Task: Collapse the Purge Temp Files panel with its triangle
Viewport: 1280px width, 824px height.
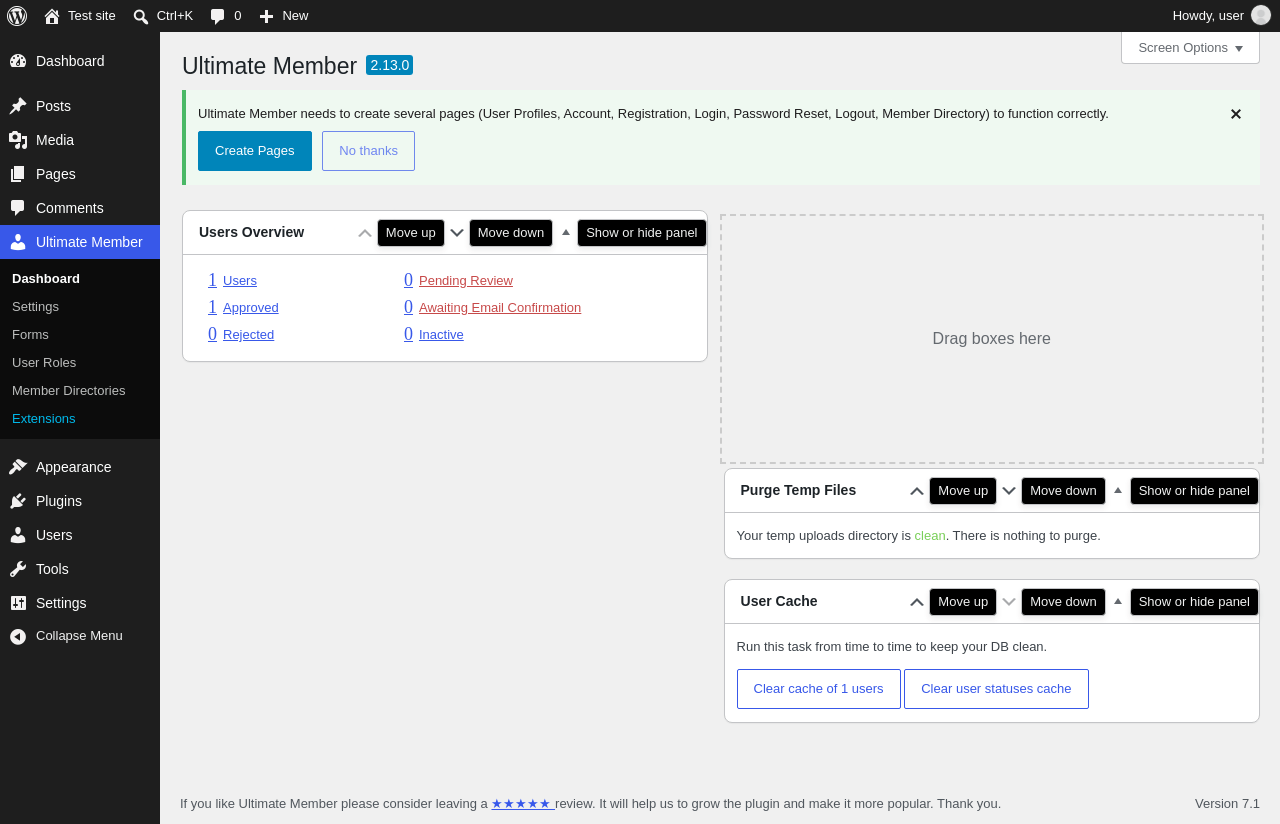Action: pyautogui.click(x=1118, y=490)
